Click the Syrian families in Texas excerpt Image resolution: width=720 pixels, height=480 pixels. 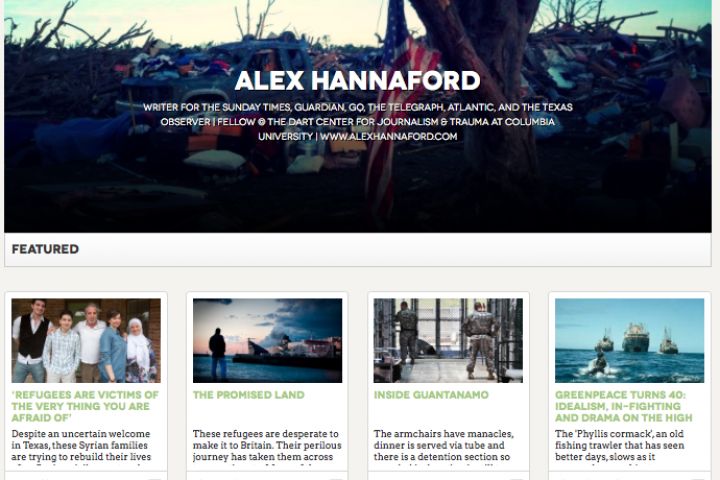tap(81, 445)
